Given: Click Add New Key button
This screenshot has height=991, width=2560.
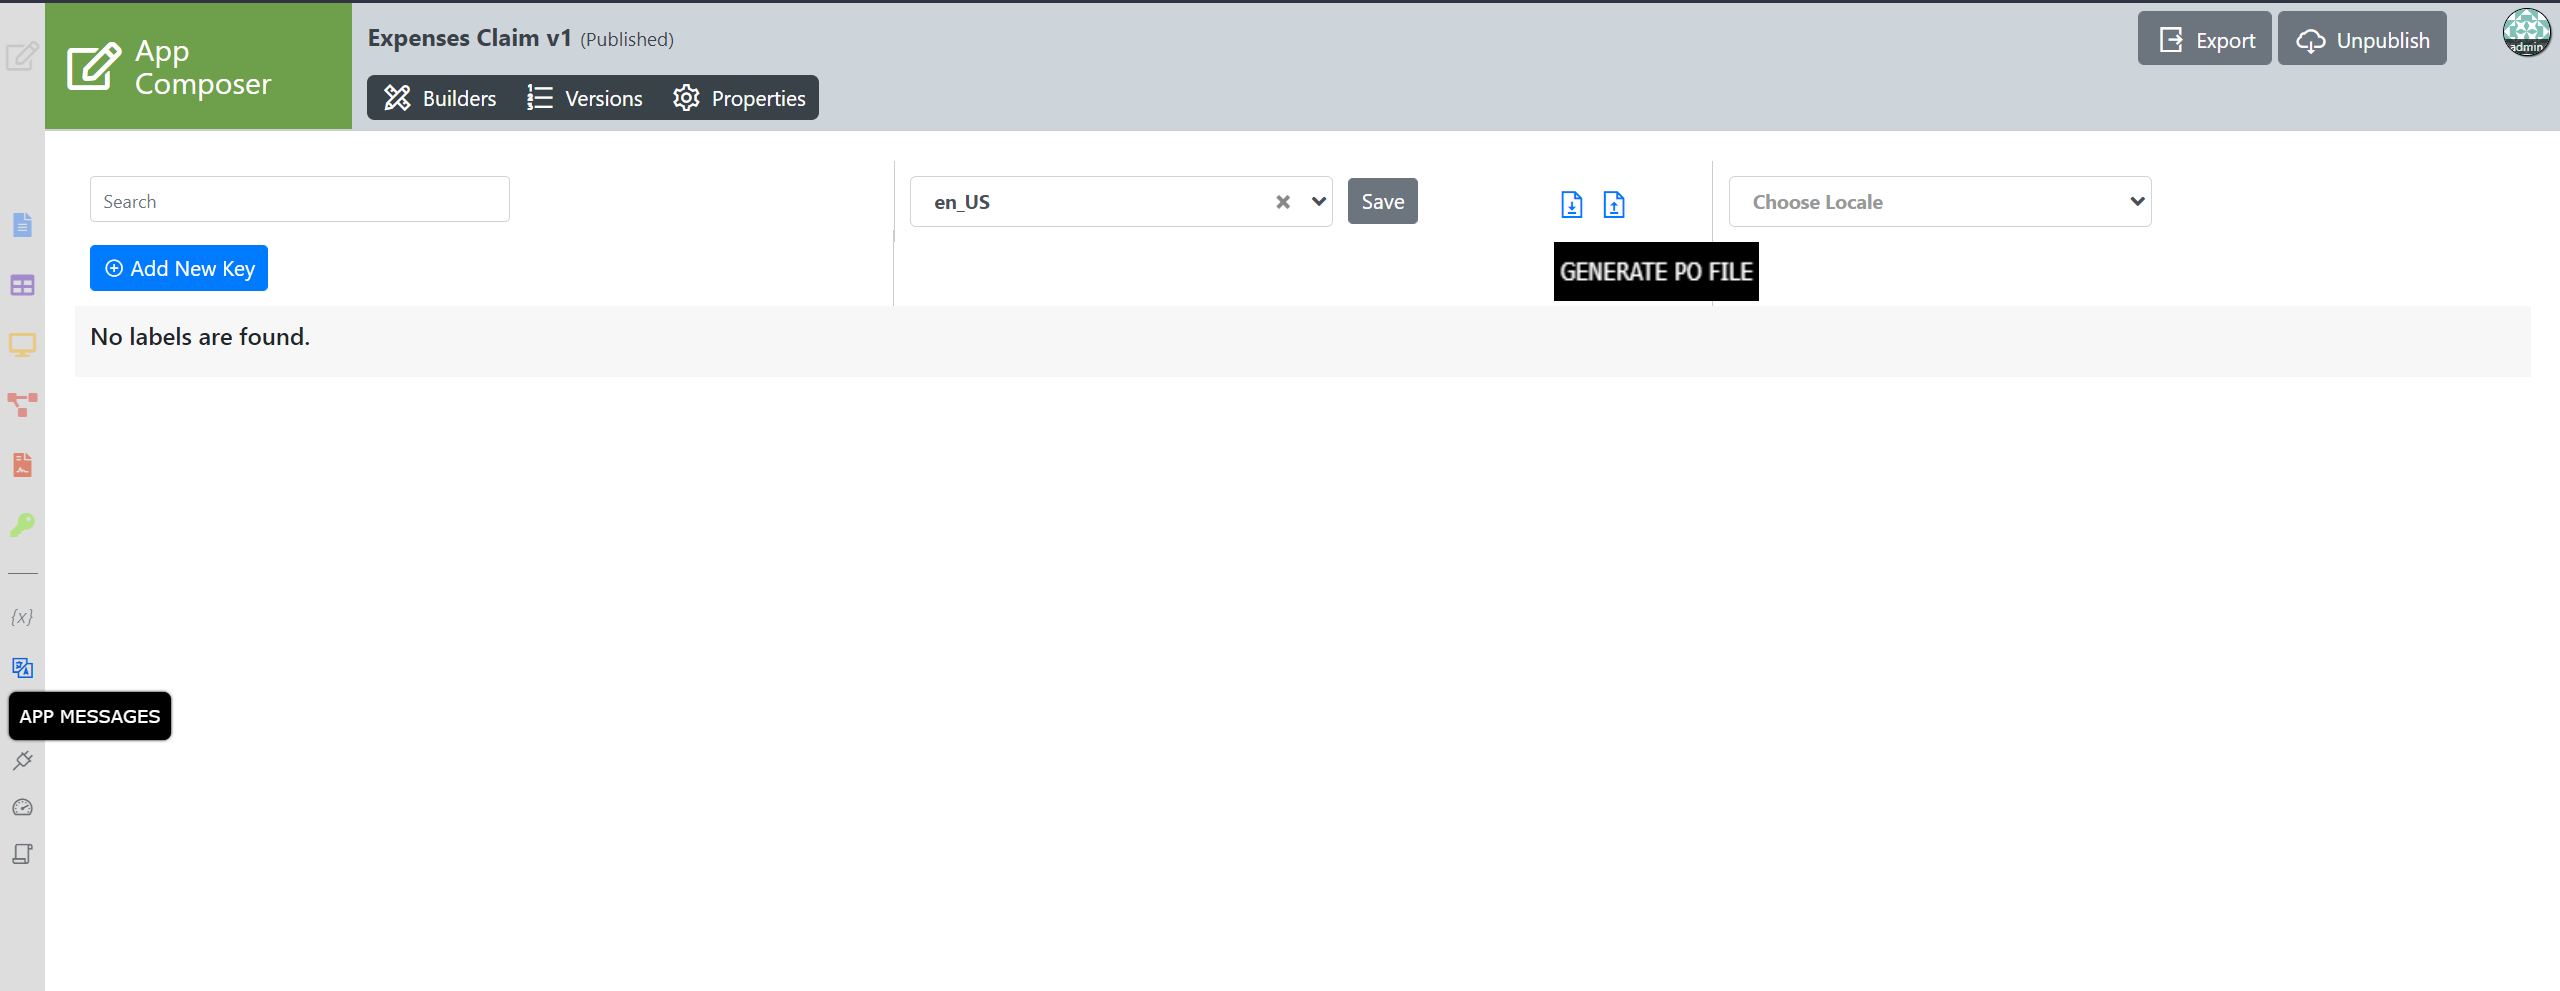Looking at the screenshot, I should [x=179, y=268].
